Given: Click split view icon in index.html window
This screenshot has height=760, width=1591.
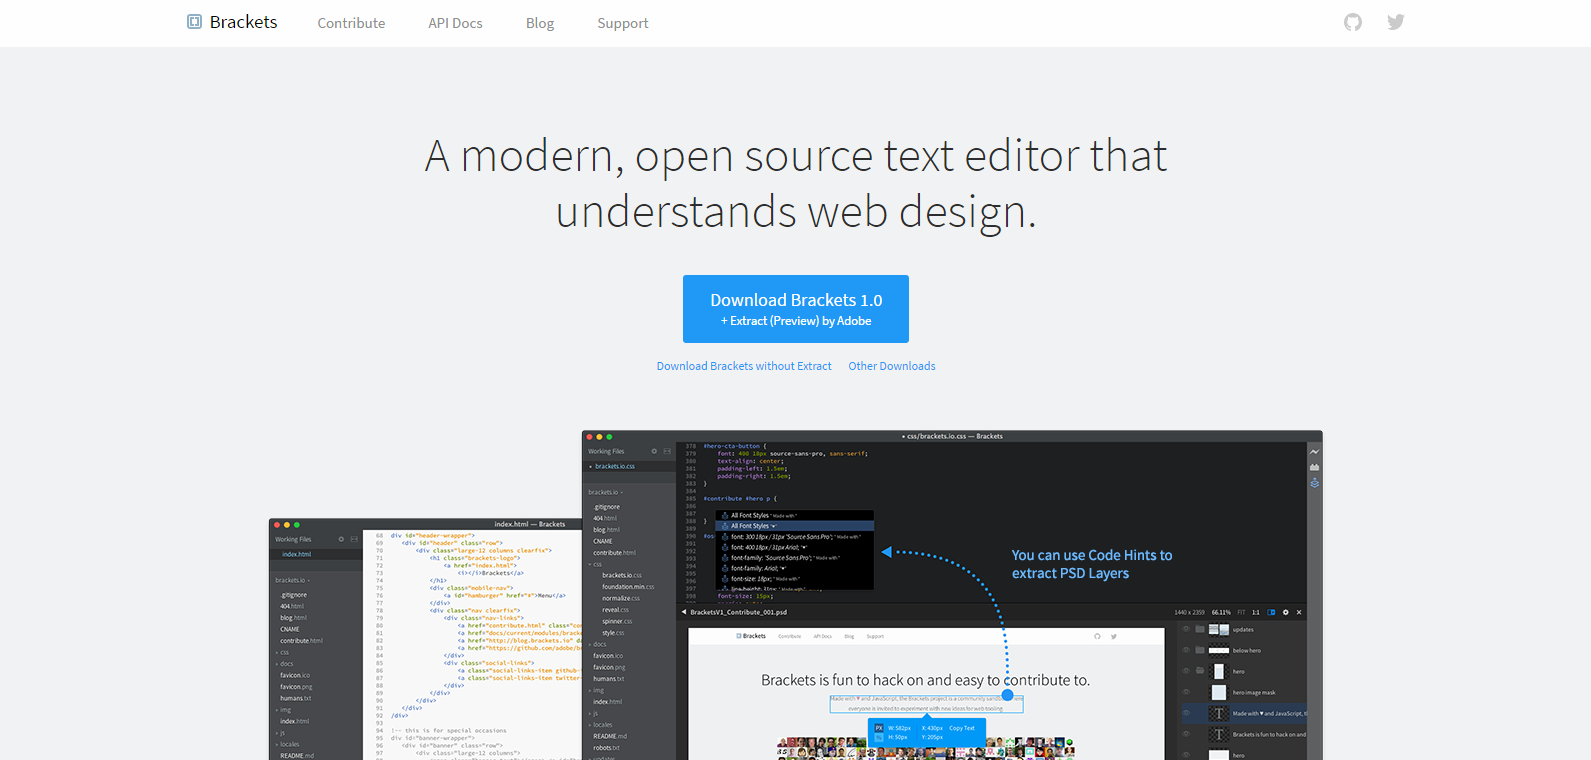Looking at the screenshot, I should click(x=354, y=539).
